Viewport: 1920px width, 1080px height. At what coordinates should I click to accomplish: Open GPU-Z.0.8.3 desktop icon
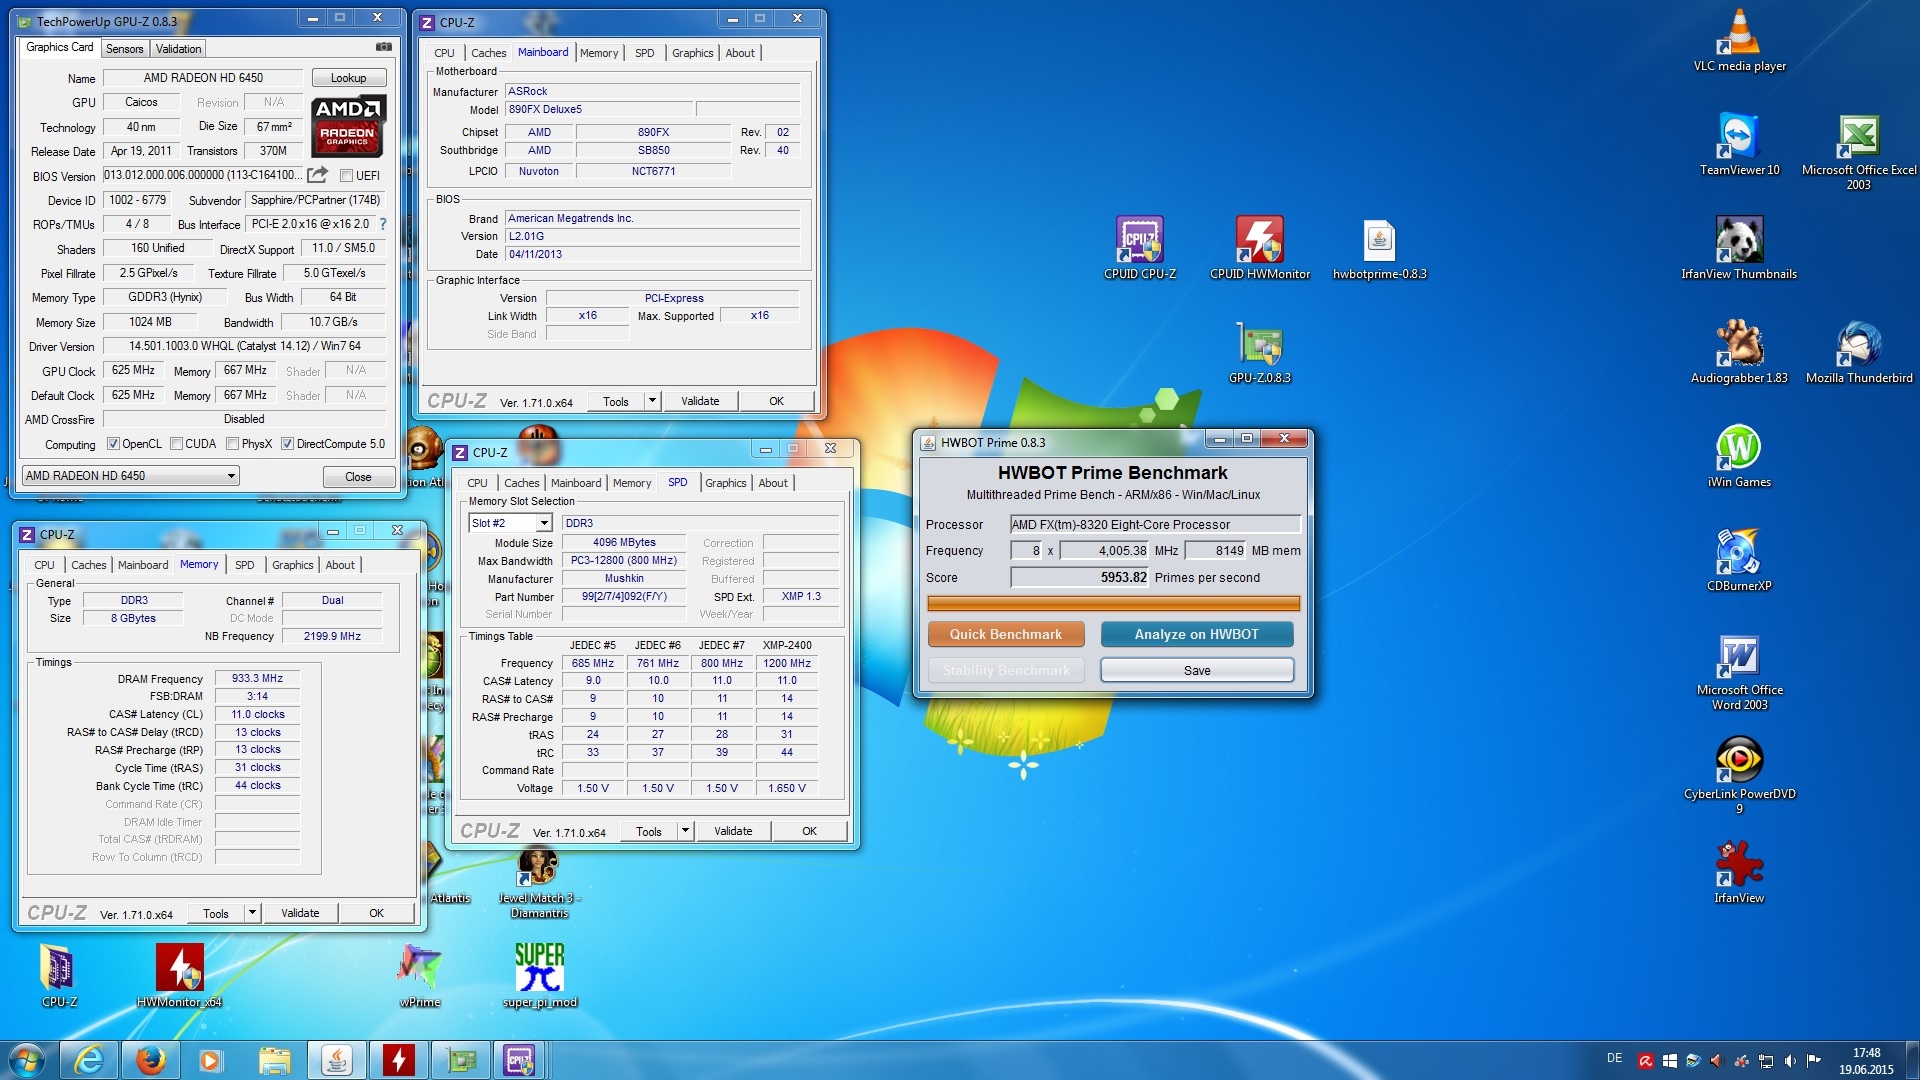(1259, 352)
